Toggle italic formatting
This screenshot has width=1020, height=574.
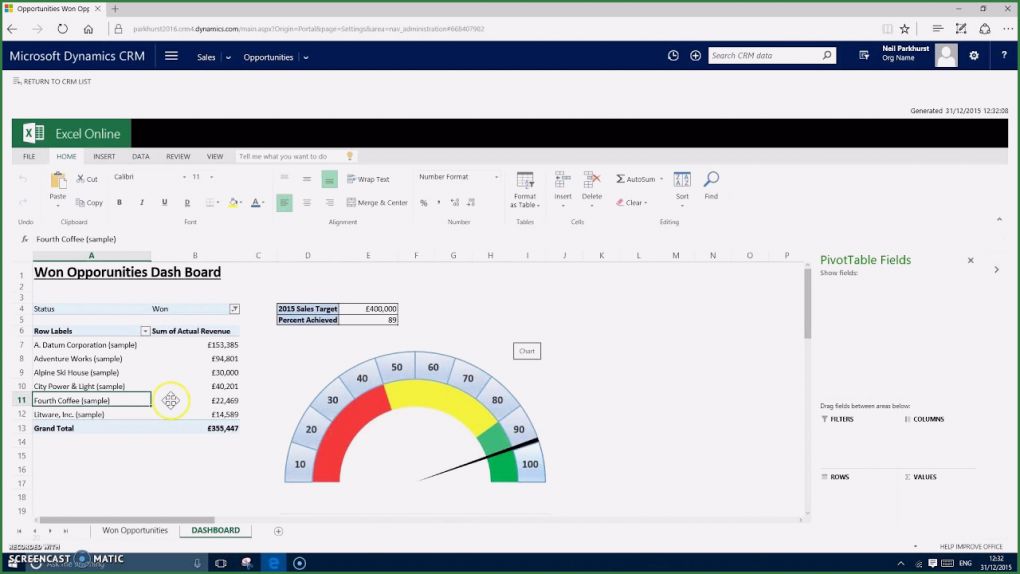coord(142,202)
